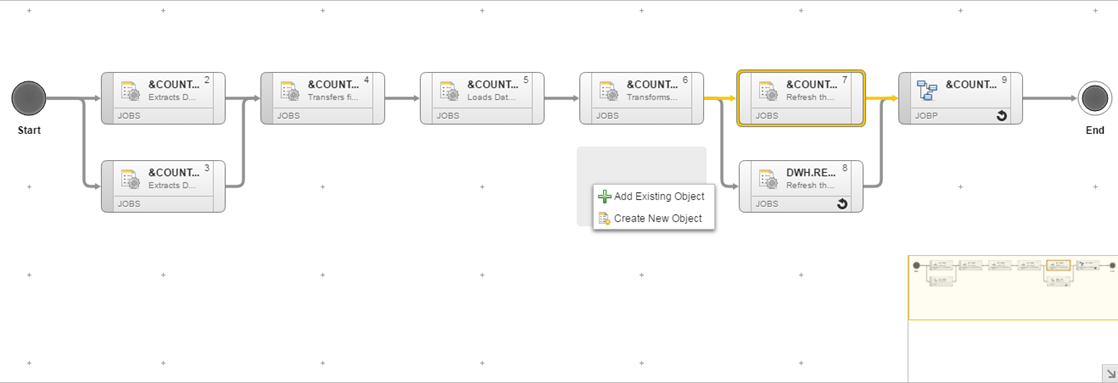The height and width of the screenshot is (383, 1118).
Task: Click the gray placeholder drop area
Action: tap(641, 165)
